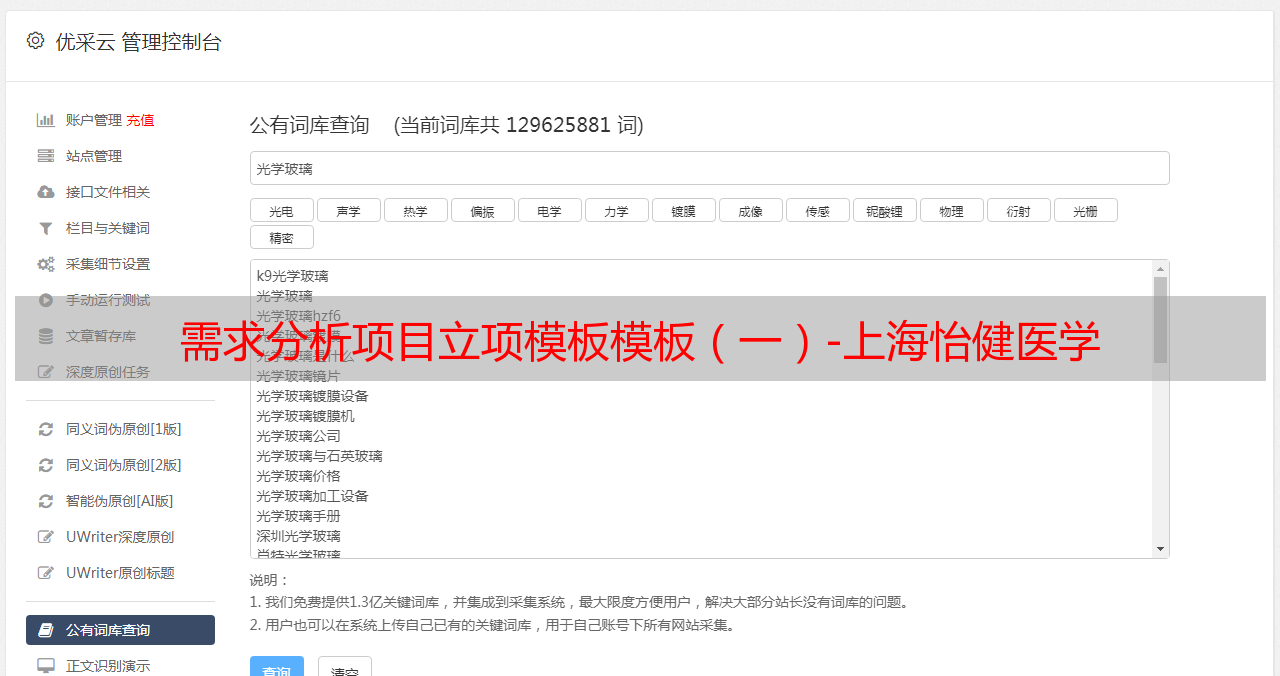This screenshot has height=676, width=1280.
Task: Select the 铌酸锂 tag button
Action: [x=885, y=210]
